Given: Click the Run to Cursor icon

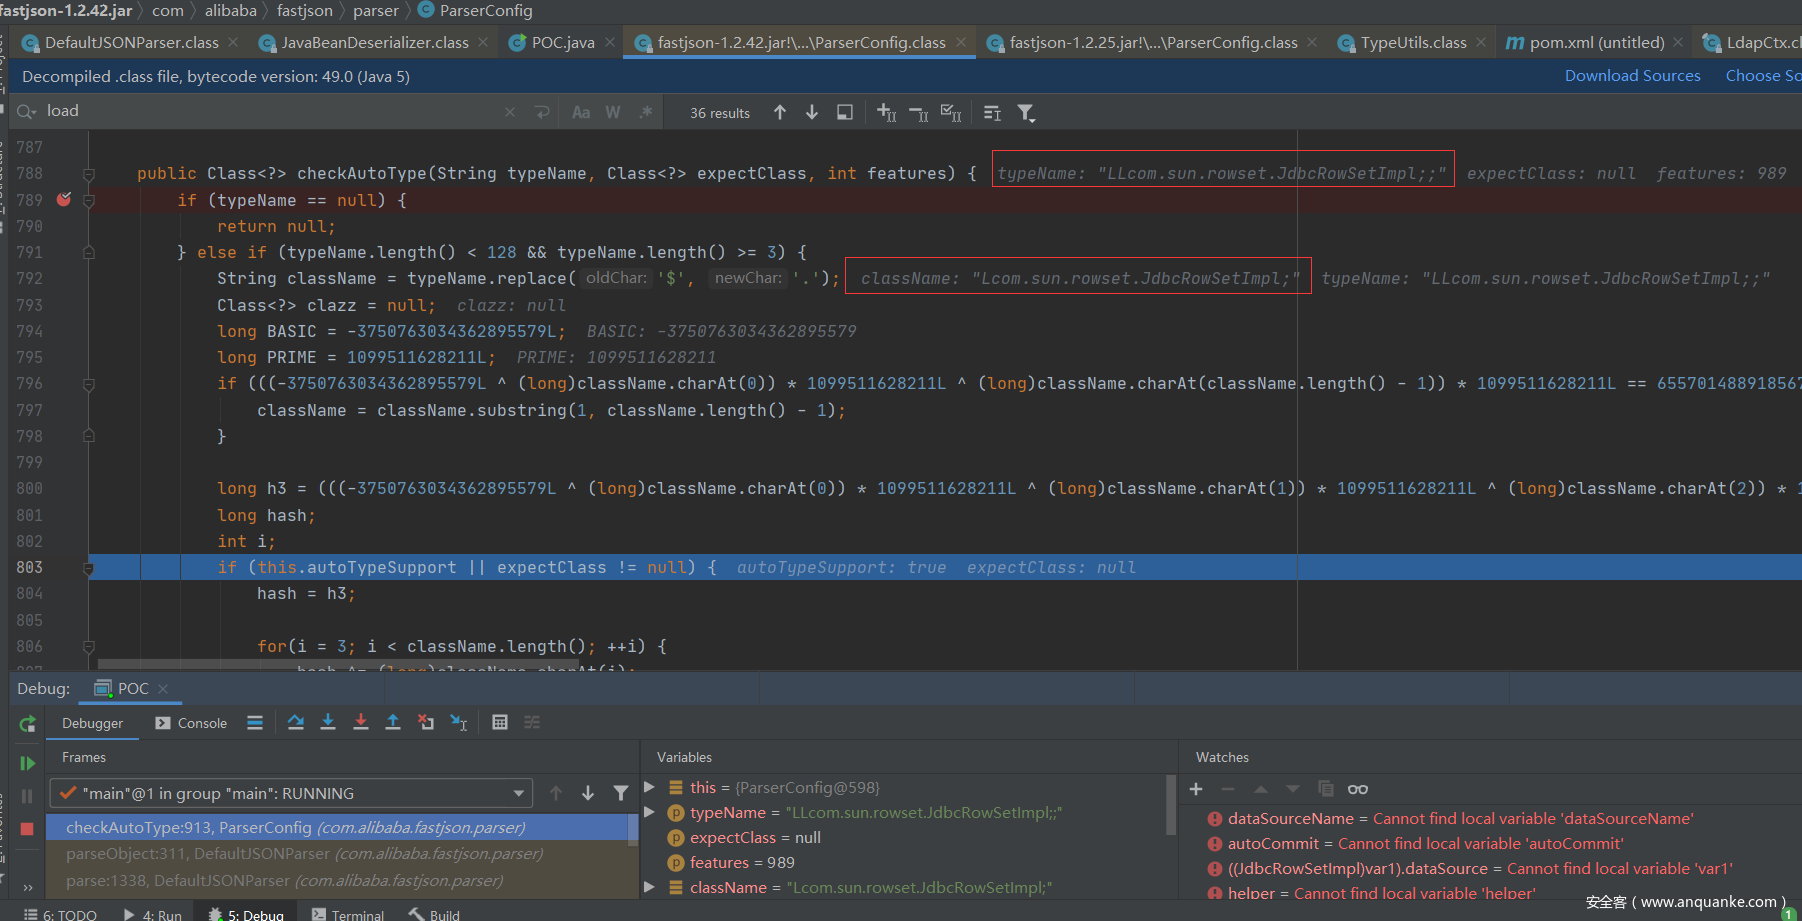Looking at the screenshot, I should [x=459, y=722].
